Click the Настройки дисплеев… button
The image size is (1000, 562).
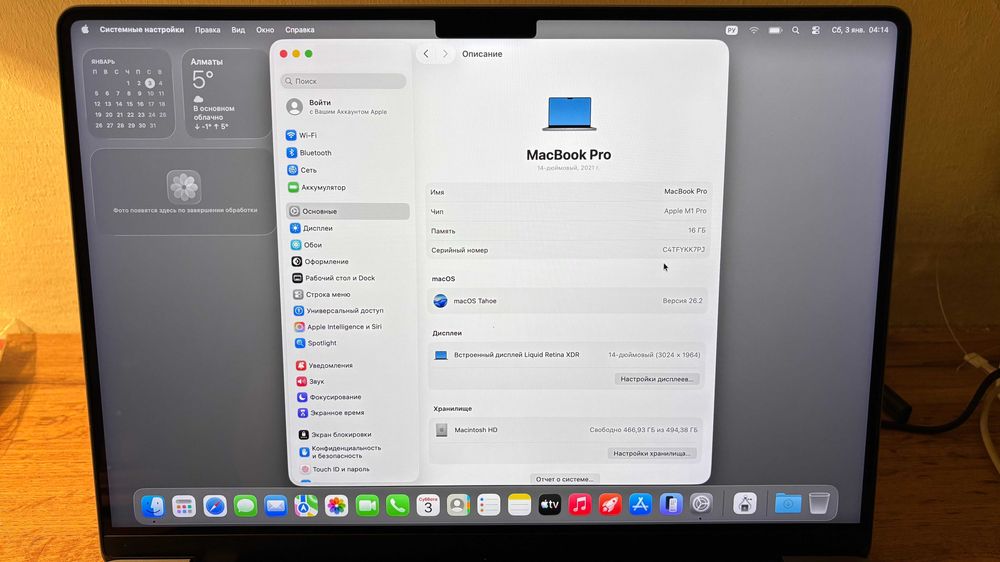[x=656, y=379]
